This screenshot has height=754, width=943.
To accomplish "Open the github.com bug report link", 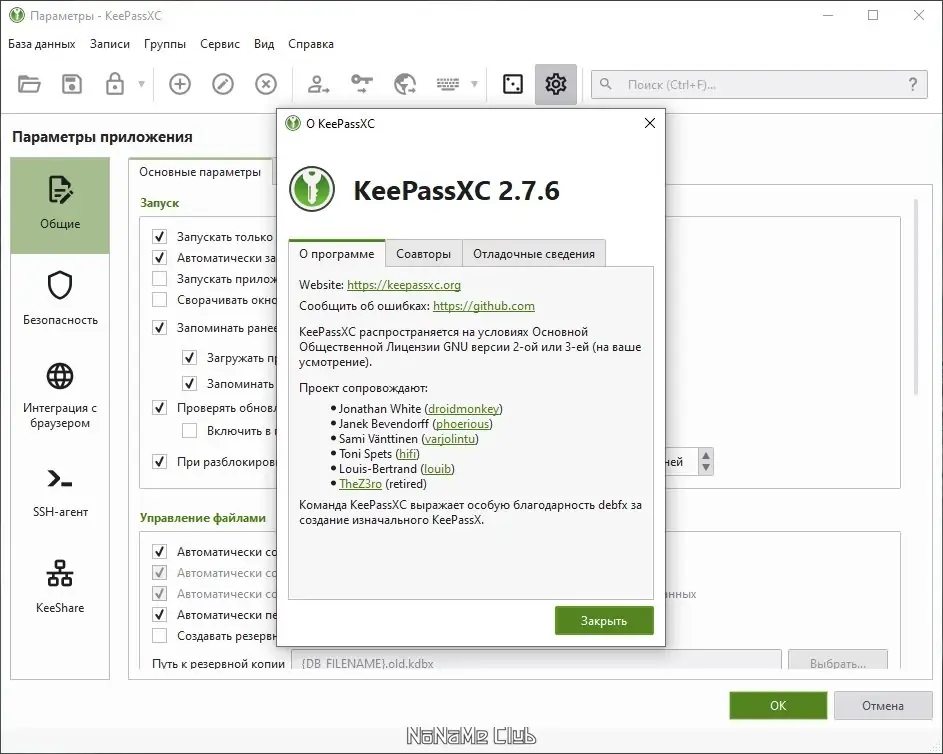I will pos(484,306).
